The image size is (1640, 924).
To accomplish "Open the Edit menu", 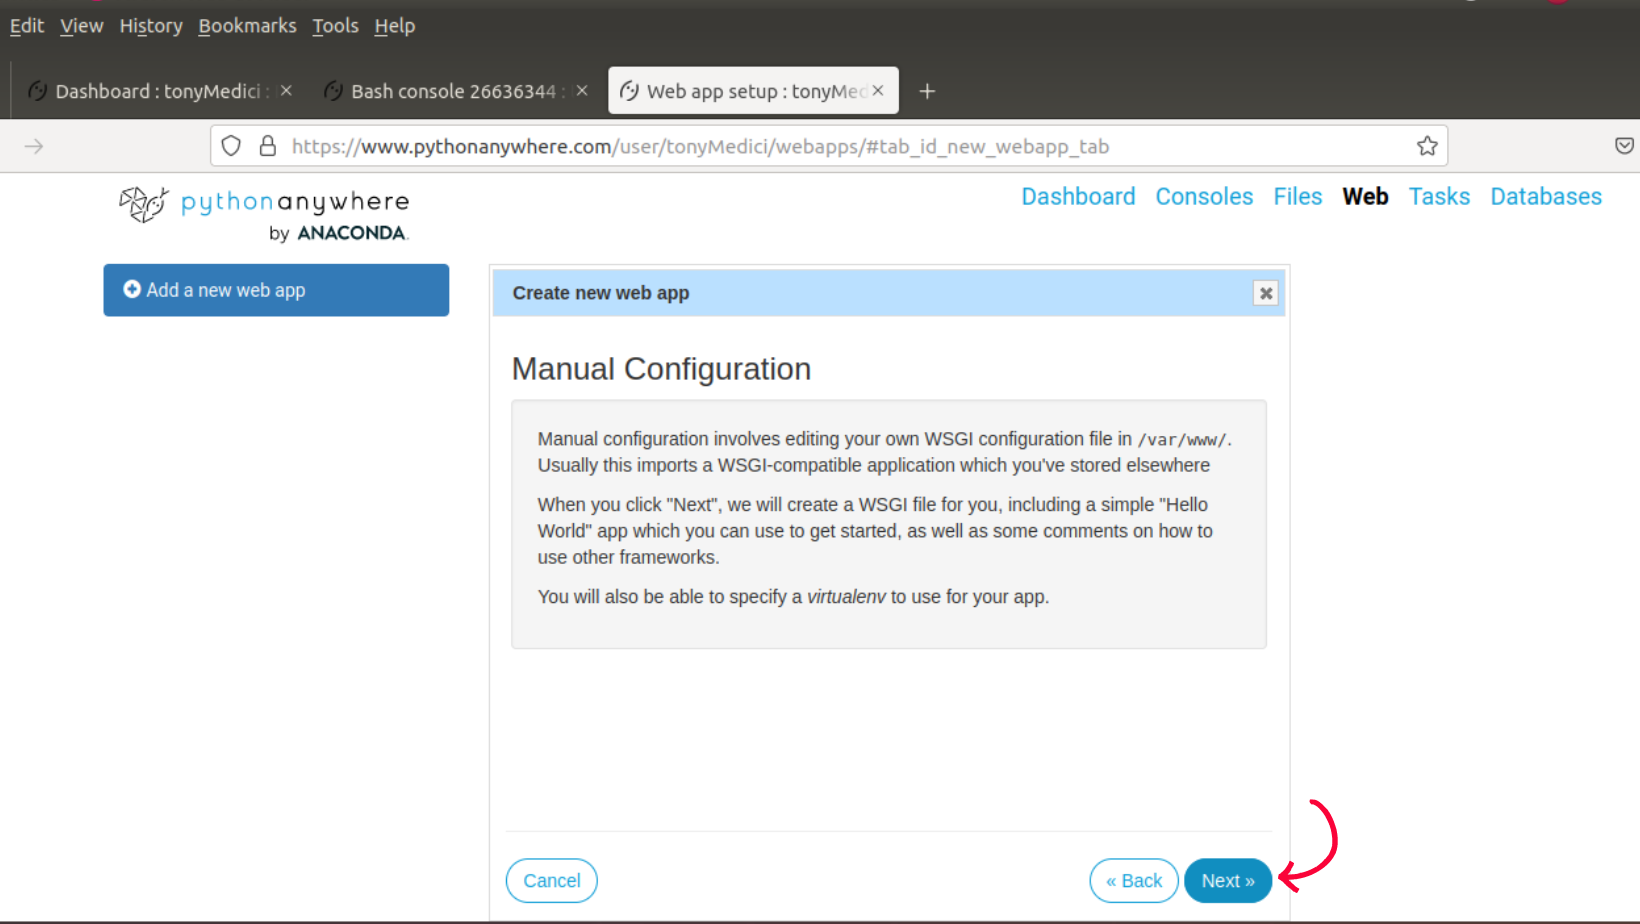I will pos(26,26).
